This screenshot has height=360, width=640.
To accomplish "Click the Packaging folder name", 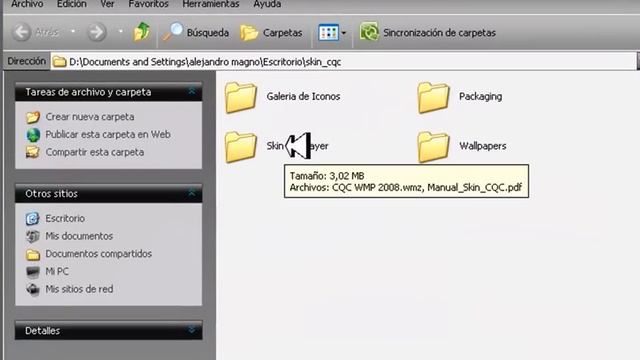I will tap(480, 97).
